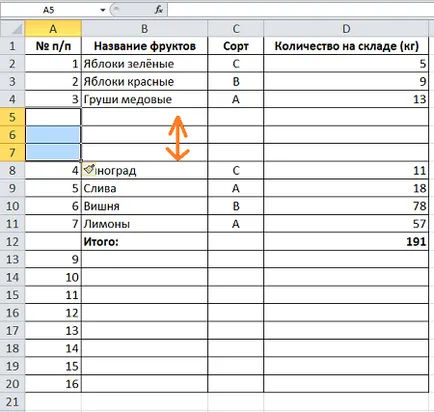Click the bold cell 'Итого:'
This screenshot has width=434, height=412.
pos(144,242)
